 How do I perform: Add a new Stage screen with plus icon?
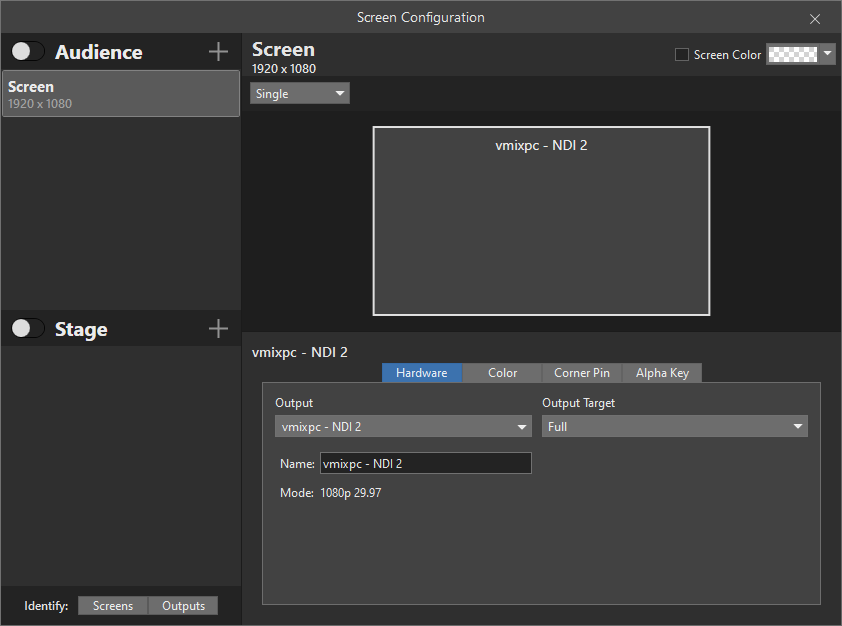point(218,329)
